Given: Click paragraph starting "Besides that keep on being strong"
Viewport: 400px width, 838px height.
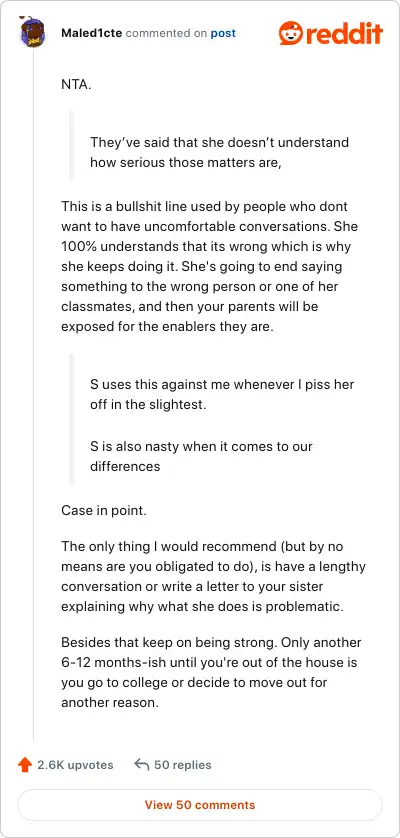Looking at the screenshot, I should pos(211,672).
